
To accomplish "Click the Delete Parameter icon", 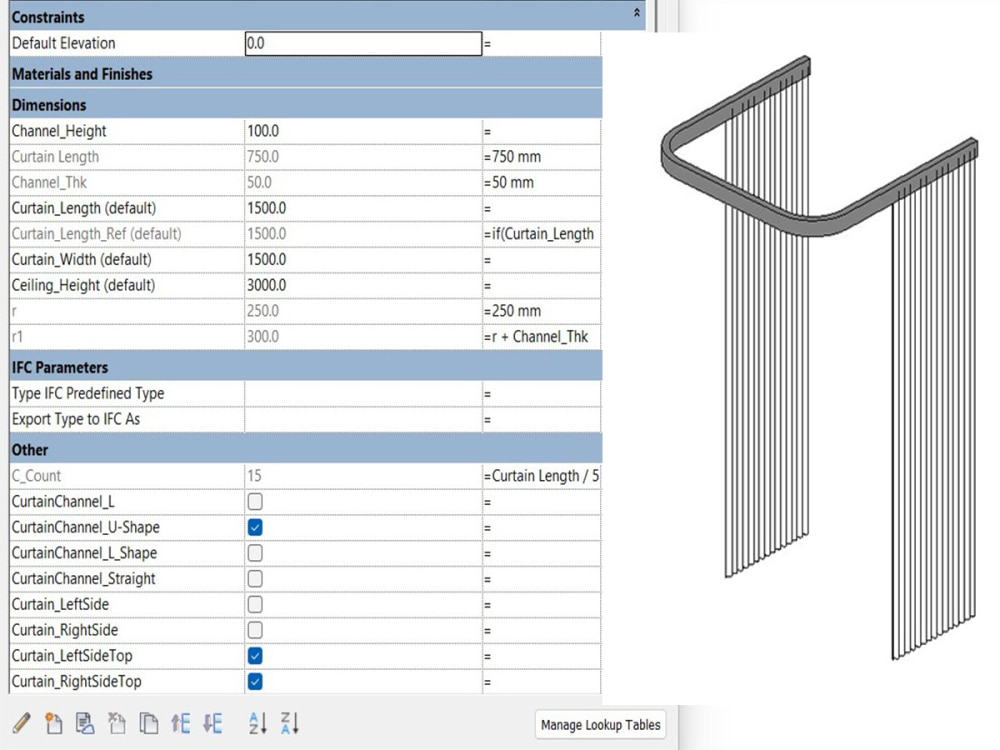I will 117,723.
